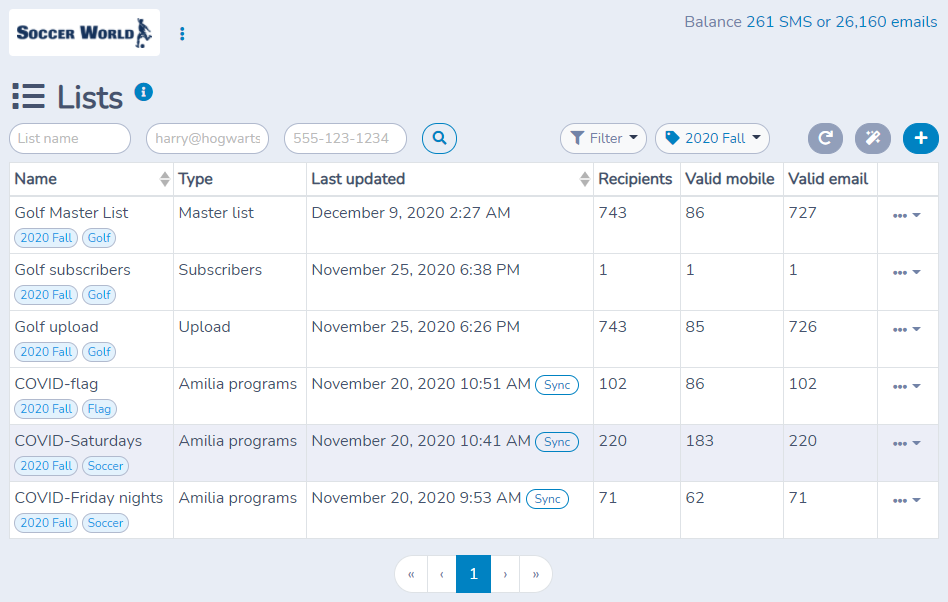Click Sync badge on COVID-Saturdays row

pos(557,442)
